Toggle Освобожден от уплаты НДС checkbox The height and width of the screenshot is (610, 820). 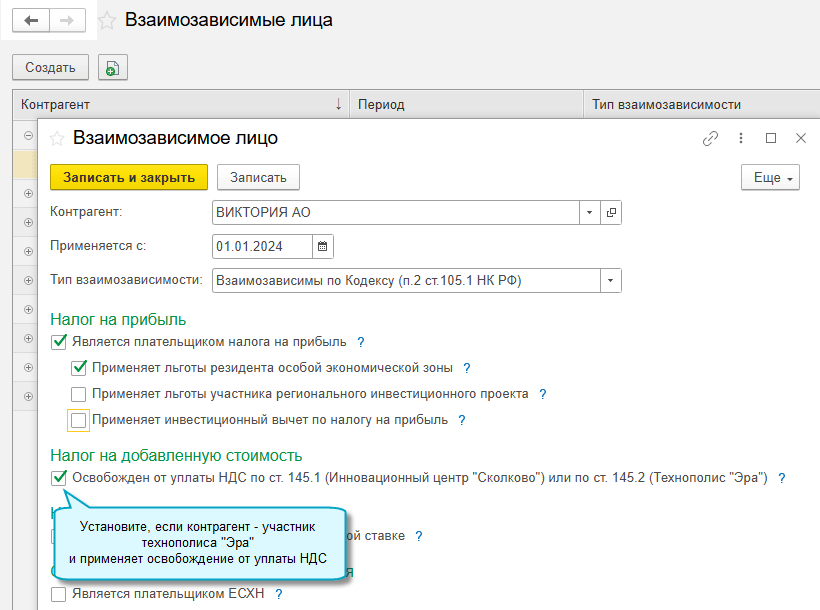pos(59,478)
